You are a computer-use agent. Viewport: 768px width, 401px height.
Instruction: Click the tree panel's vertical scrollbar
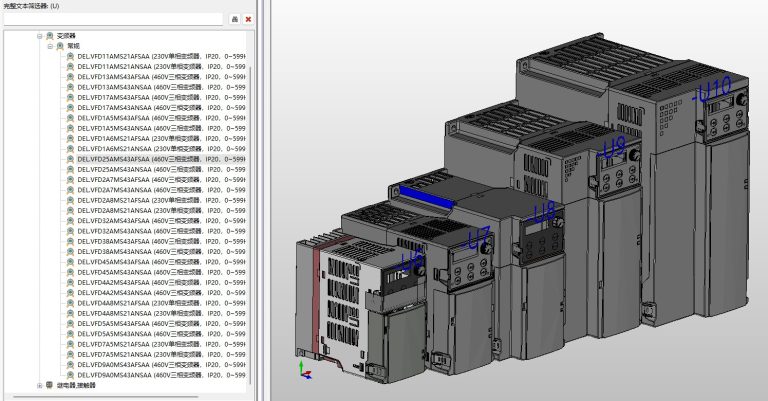tap(250, 200)
